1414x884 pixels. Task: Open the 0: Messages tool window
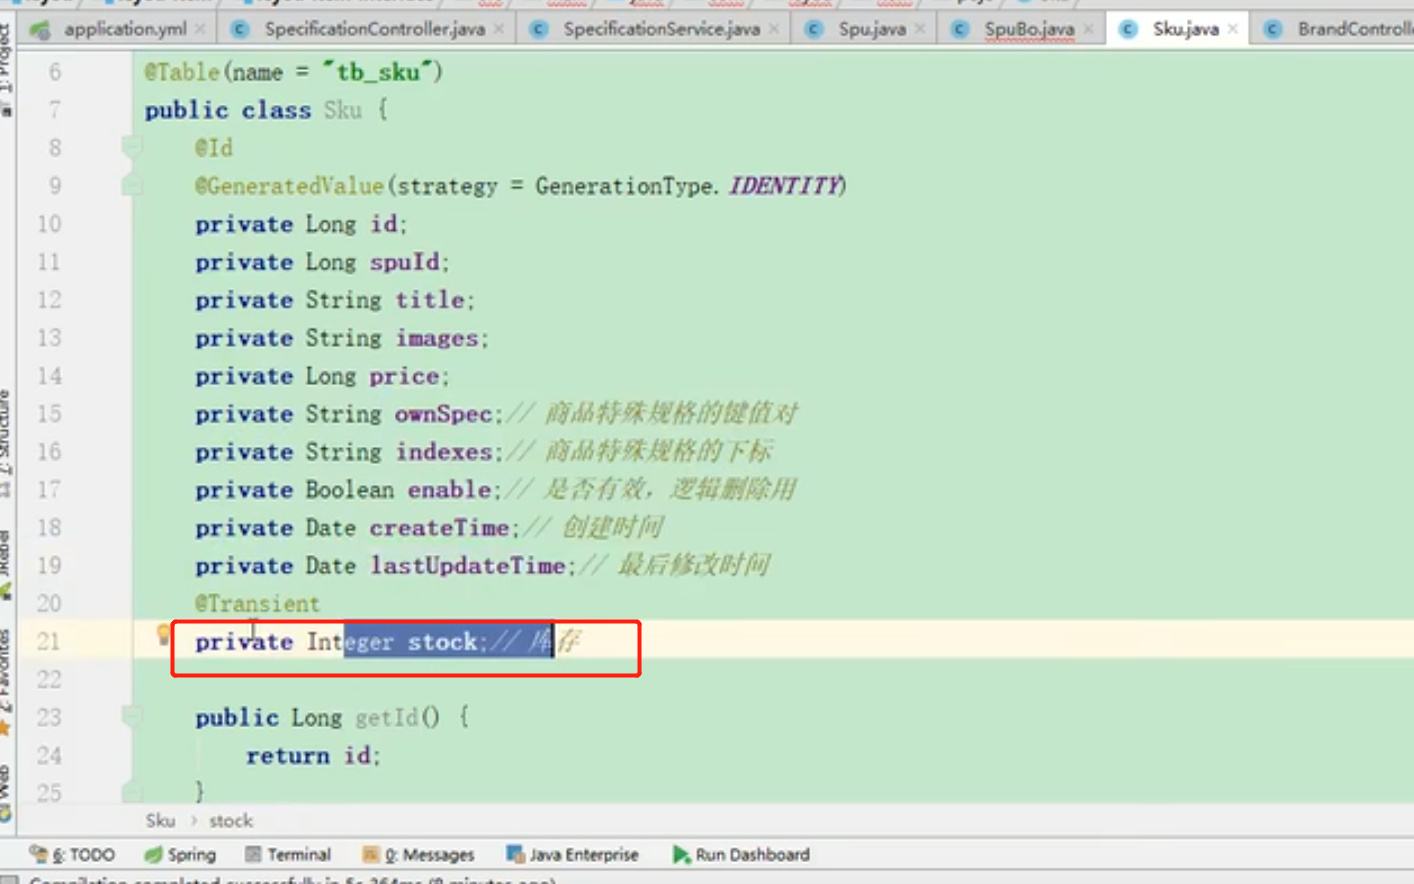pos(418,854)
